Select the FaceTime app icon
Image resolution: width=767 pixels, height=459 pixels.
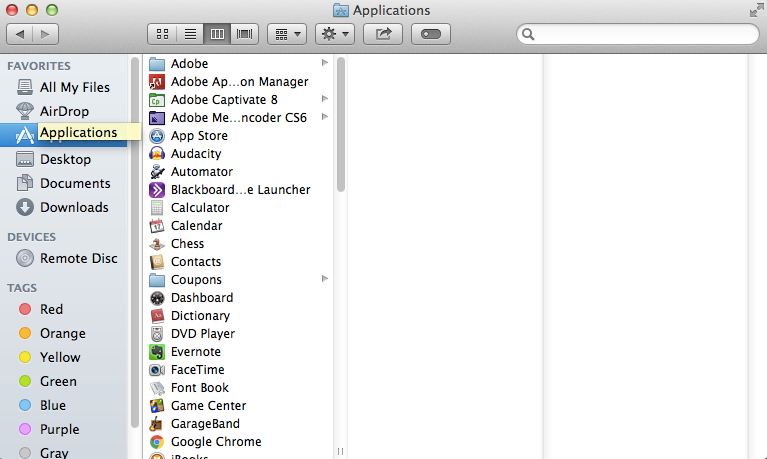tap(157, 370)
